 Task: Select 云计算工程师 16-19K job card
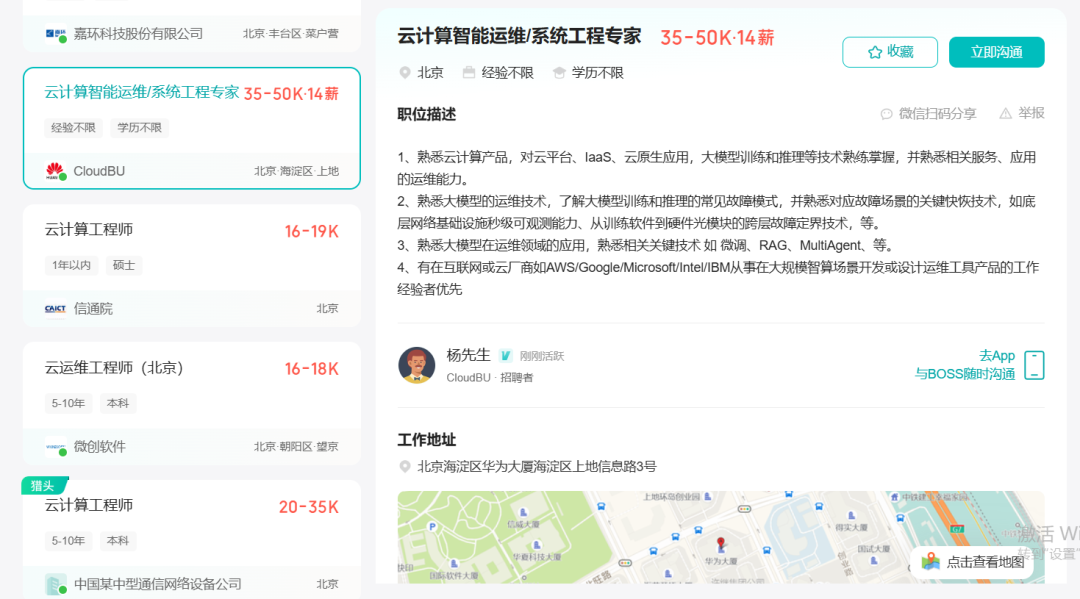[x=191, y=231]
